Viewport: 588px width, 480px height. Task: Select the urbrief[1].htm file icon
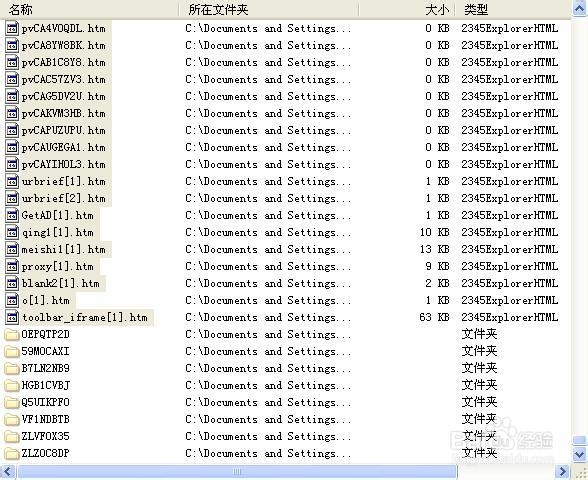pos(12,182)
